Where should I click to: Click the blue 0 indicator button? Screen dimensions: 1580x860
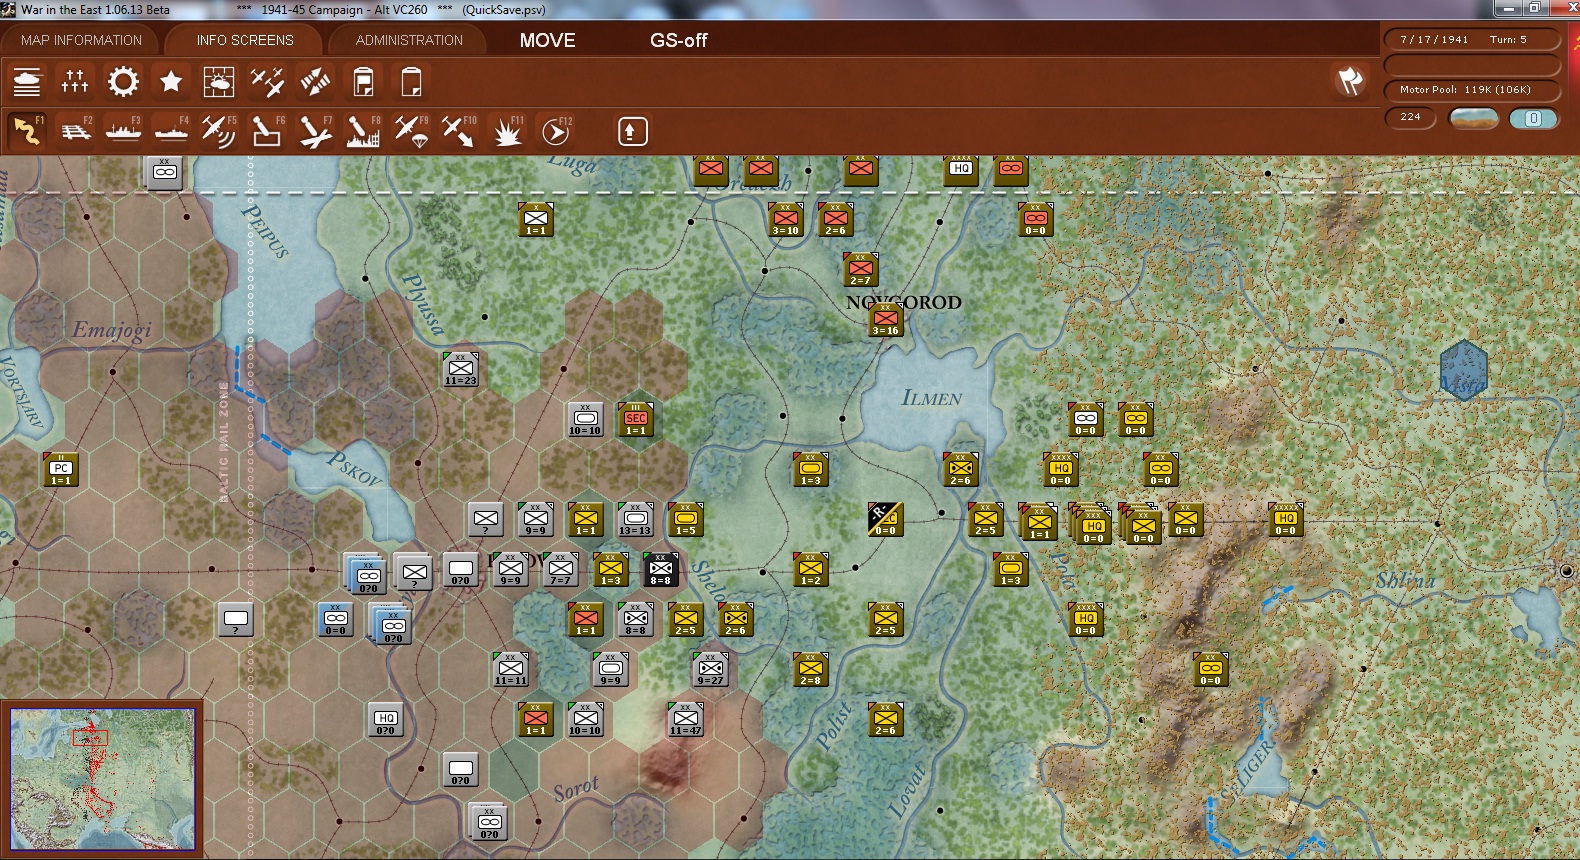(x=1533, y=118)
